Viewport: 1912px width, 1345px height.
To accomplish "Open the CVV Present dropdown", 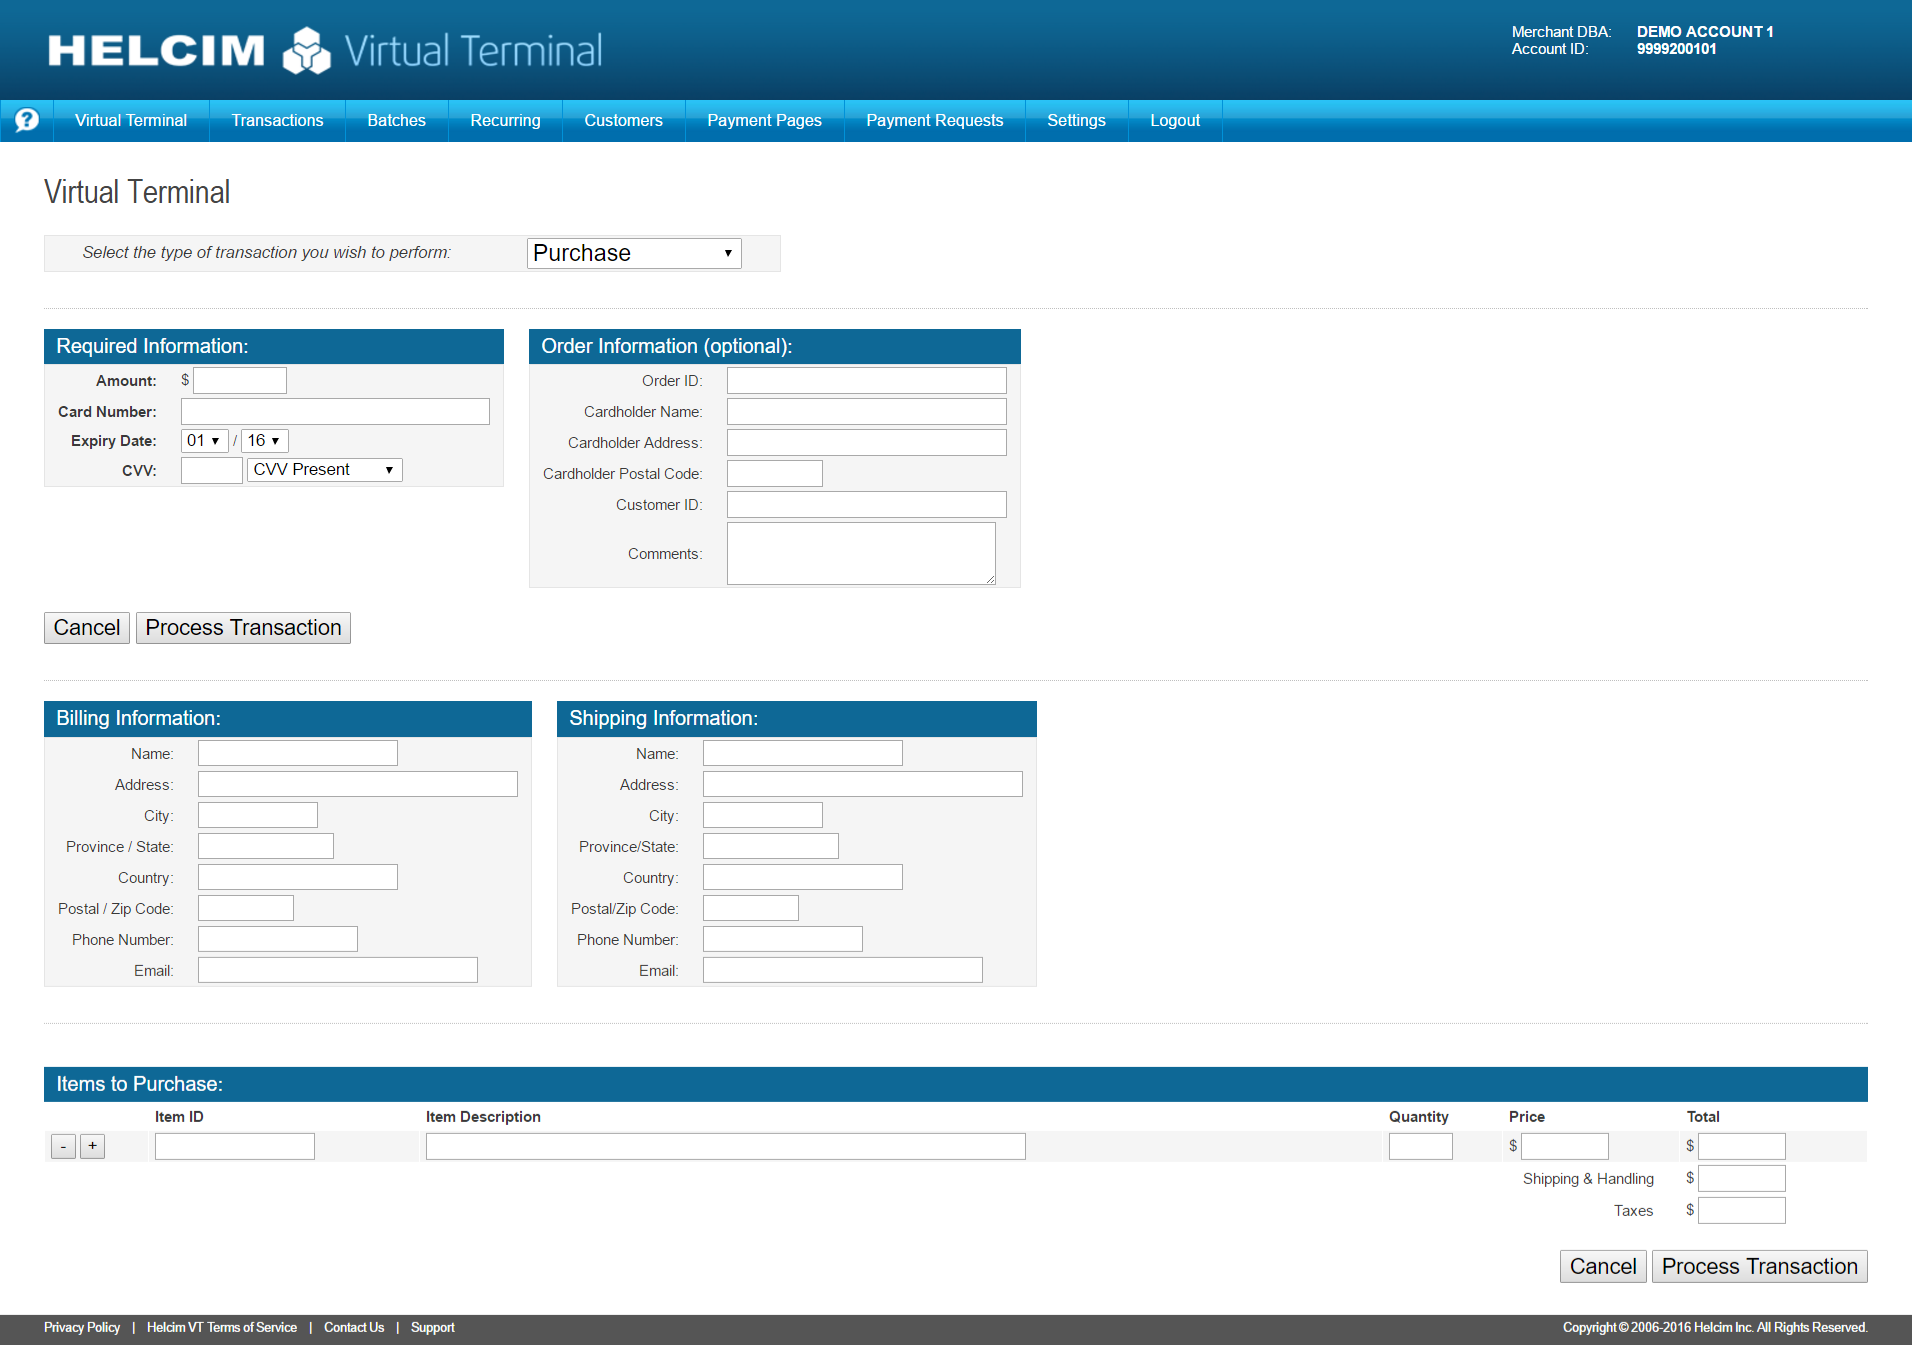I will pyautogui.click(x=324, y=469).
